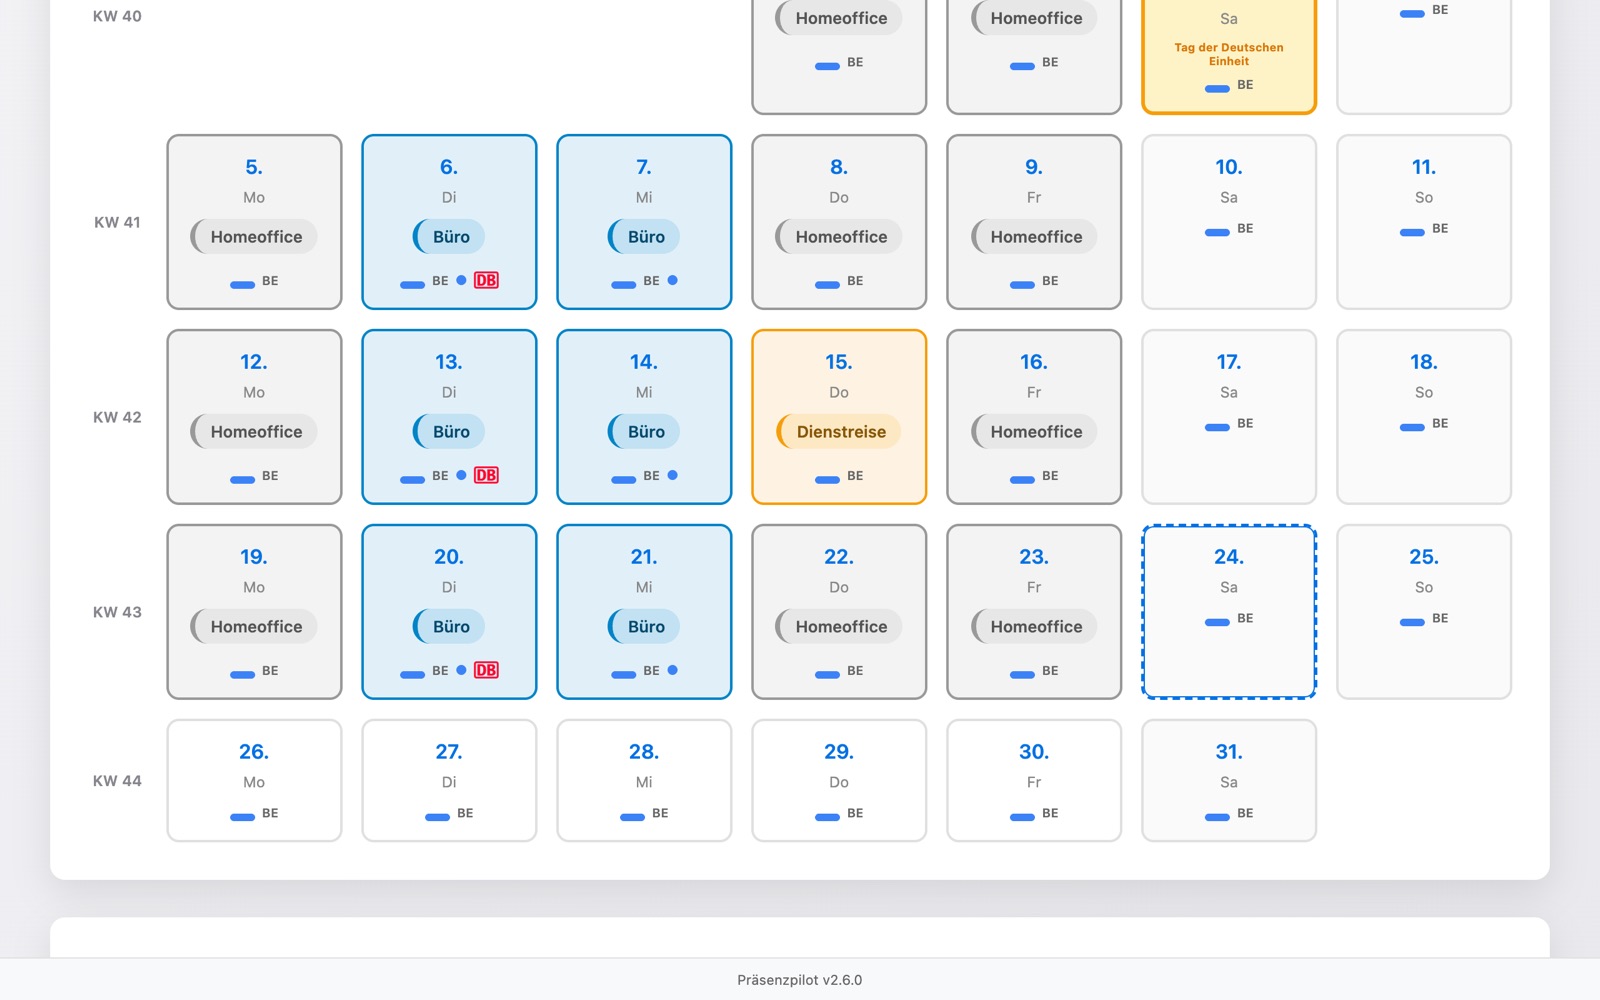Screen dimensions: 1600x1000
Task: Click the KW 43 week label
Action: tap(117, 612)
